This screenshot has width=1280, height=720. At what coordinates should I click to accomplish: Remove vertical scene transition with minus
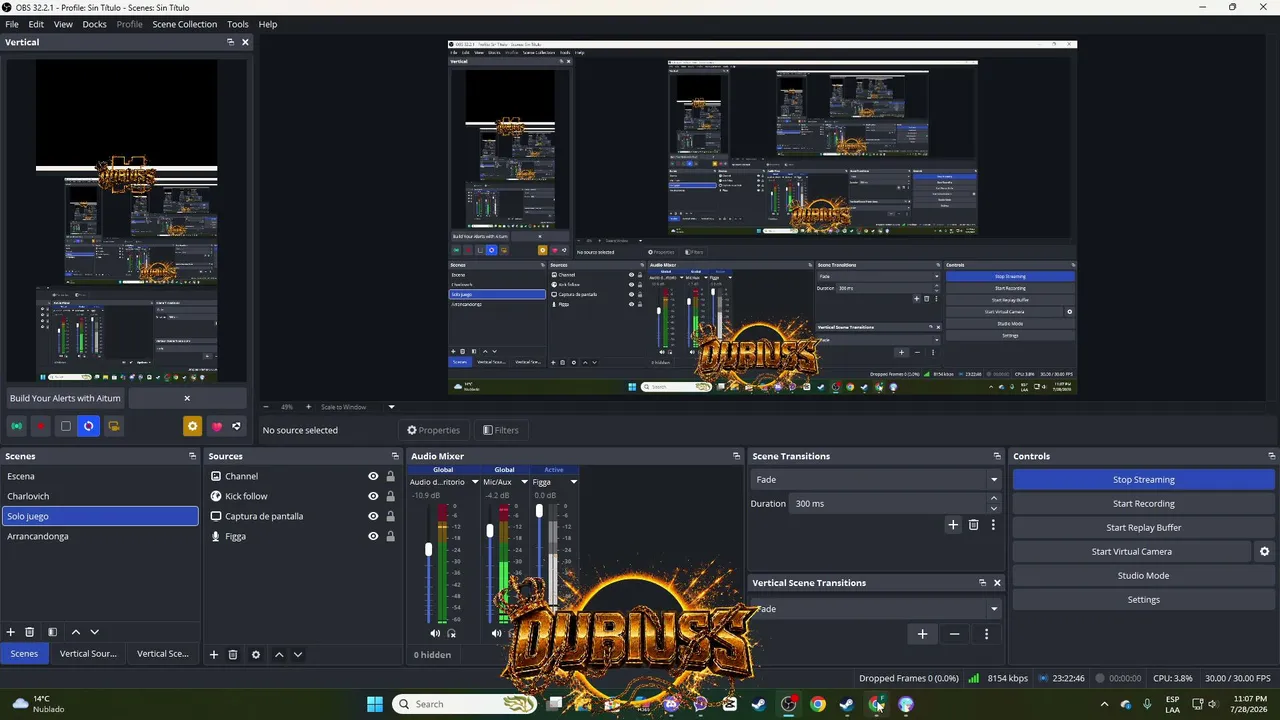click(954, 634)
